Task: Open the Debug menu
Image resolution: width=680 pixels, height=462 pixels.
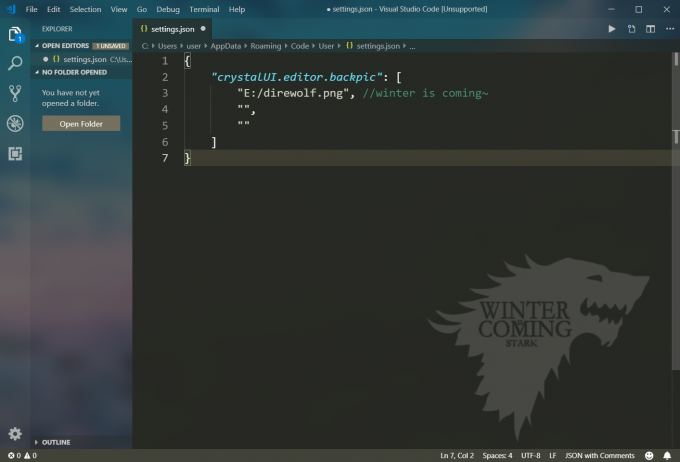Action: pos(168,9)
